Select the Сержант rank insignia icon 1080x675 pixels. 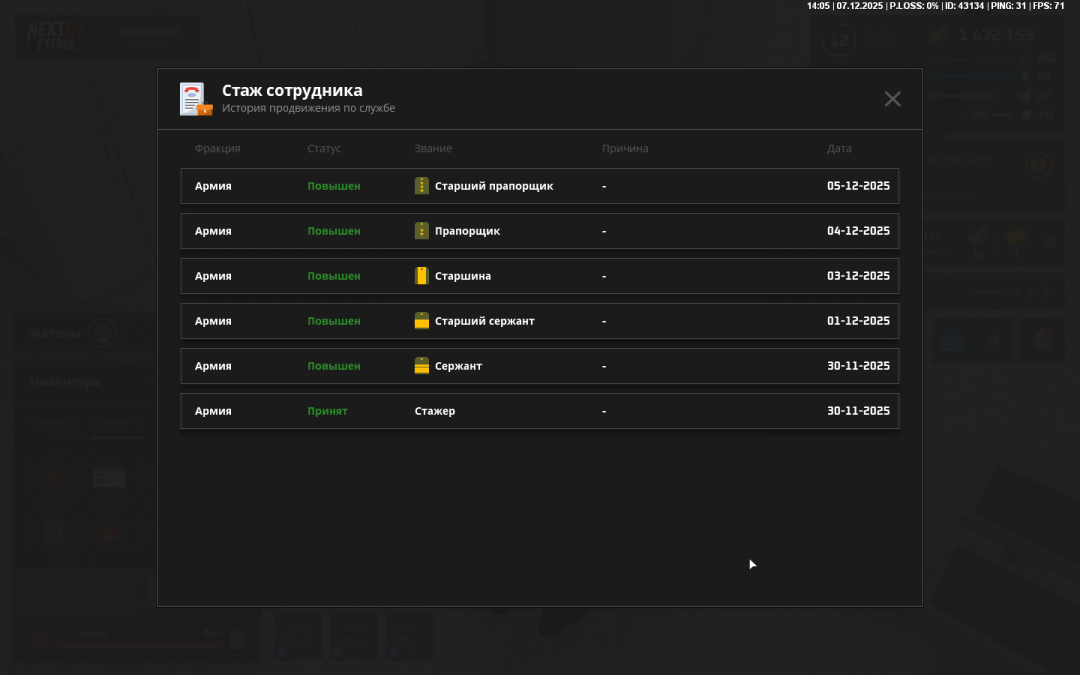421,366
